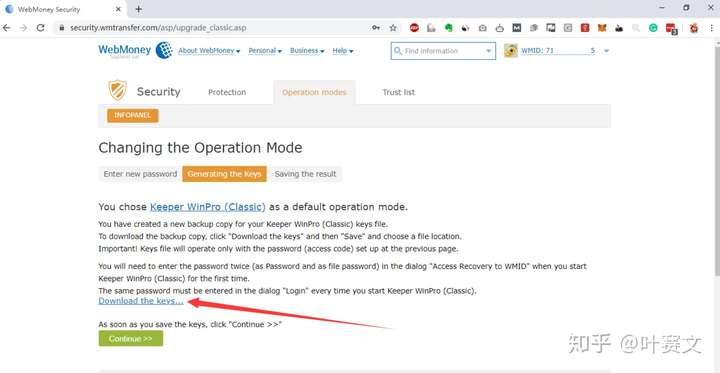Switch to the Trust list tab

399,92
